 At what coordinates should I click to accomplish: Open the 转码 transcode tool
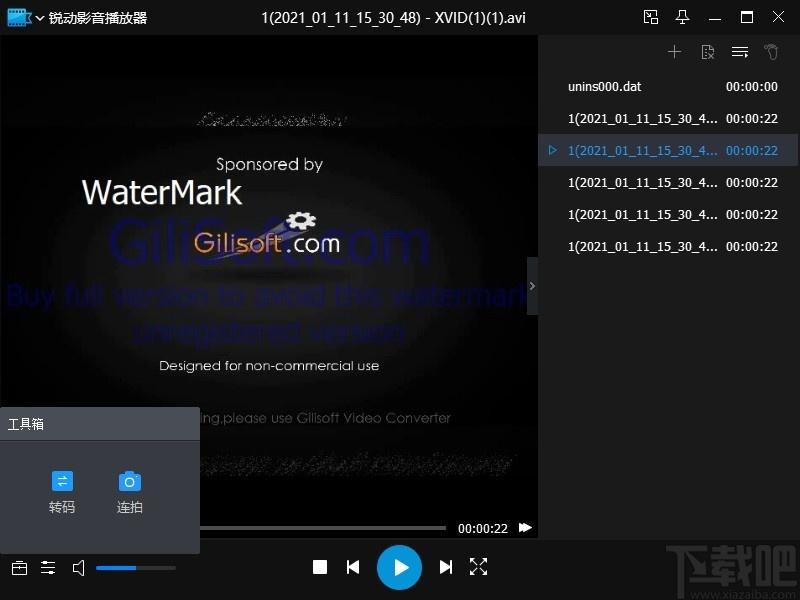62,492
